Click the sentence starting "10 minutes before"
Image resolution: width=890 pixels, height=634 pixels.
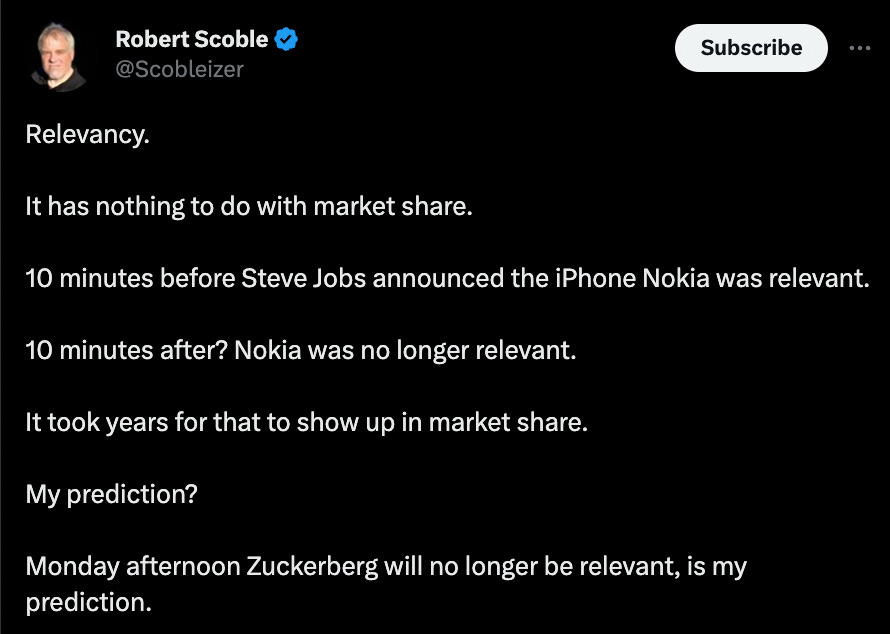click(x=447, y=279)
